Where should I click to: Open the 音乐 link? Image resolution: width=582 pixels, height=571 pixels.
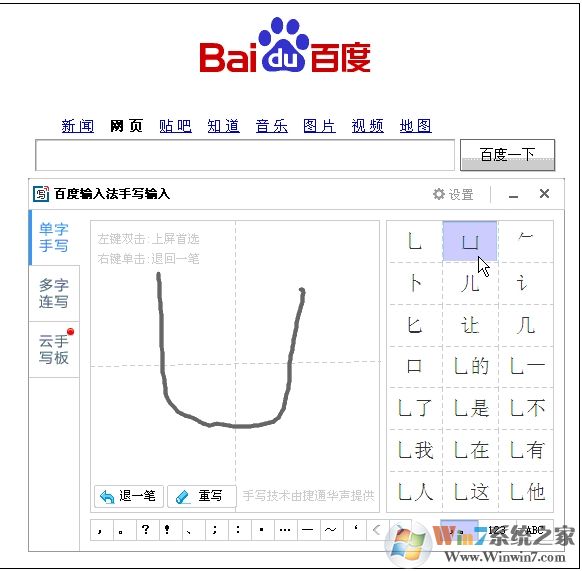(x=272, y=126)
